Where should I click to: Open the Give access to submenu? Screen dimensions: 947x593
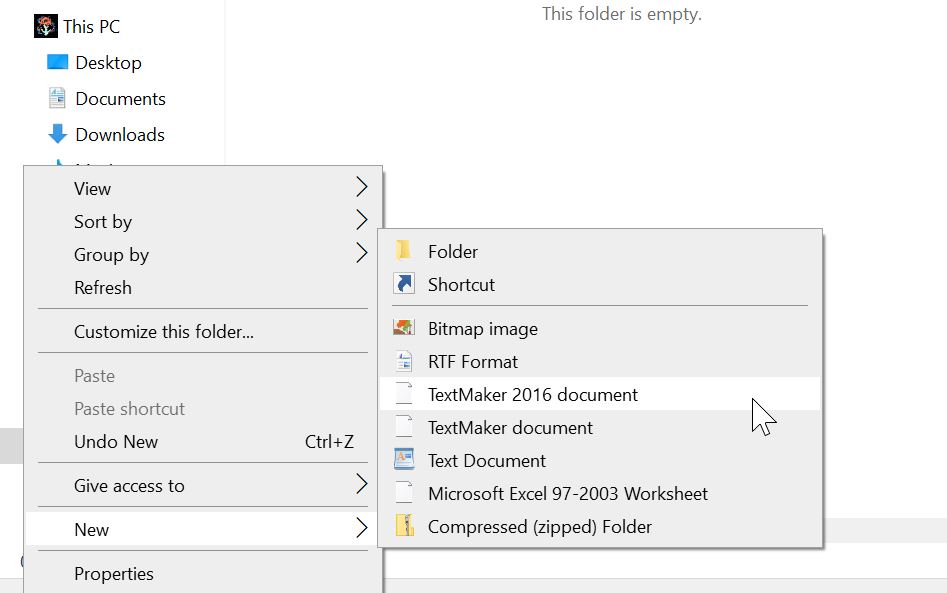coord(361,485)
